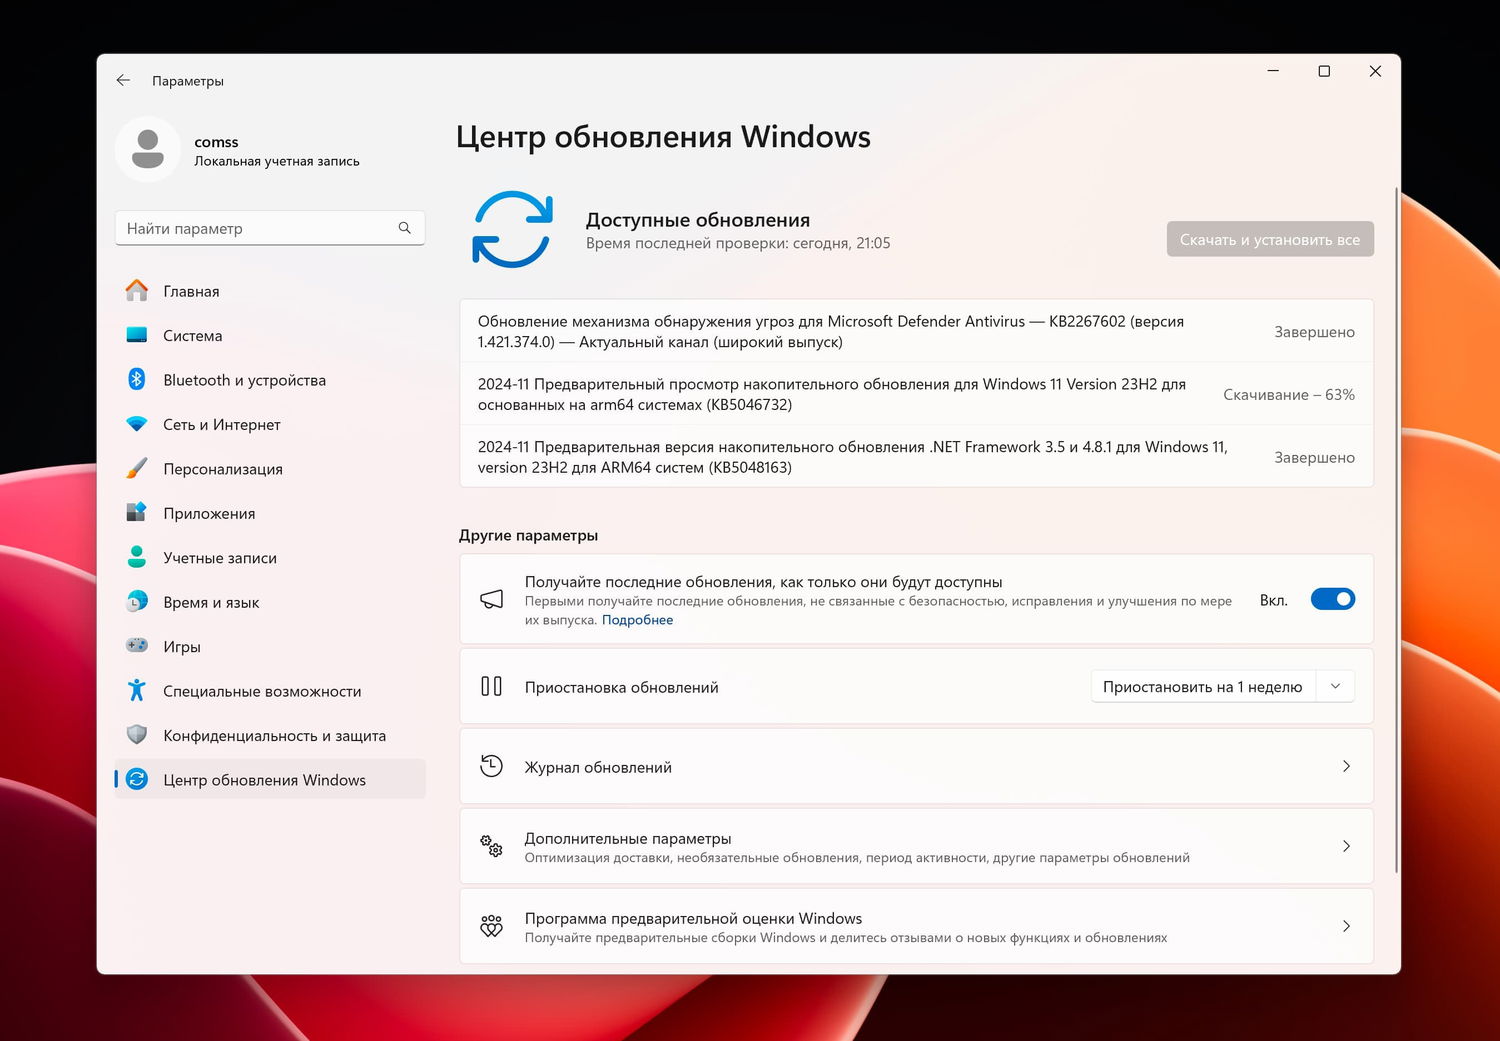The width and height of the screenshot is (1500, 1041).
Task: Click the Скачивание – 63% status text
Action: (1289, 395)
